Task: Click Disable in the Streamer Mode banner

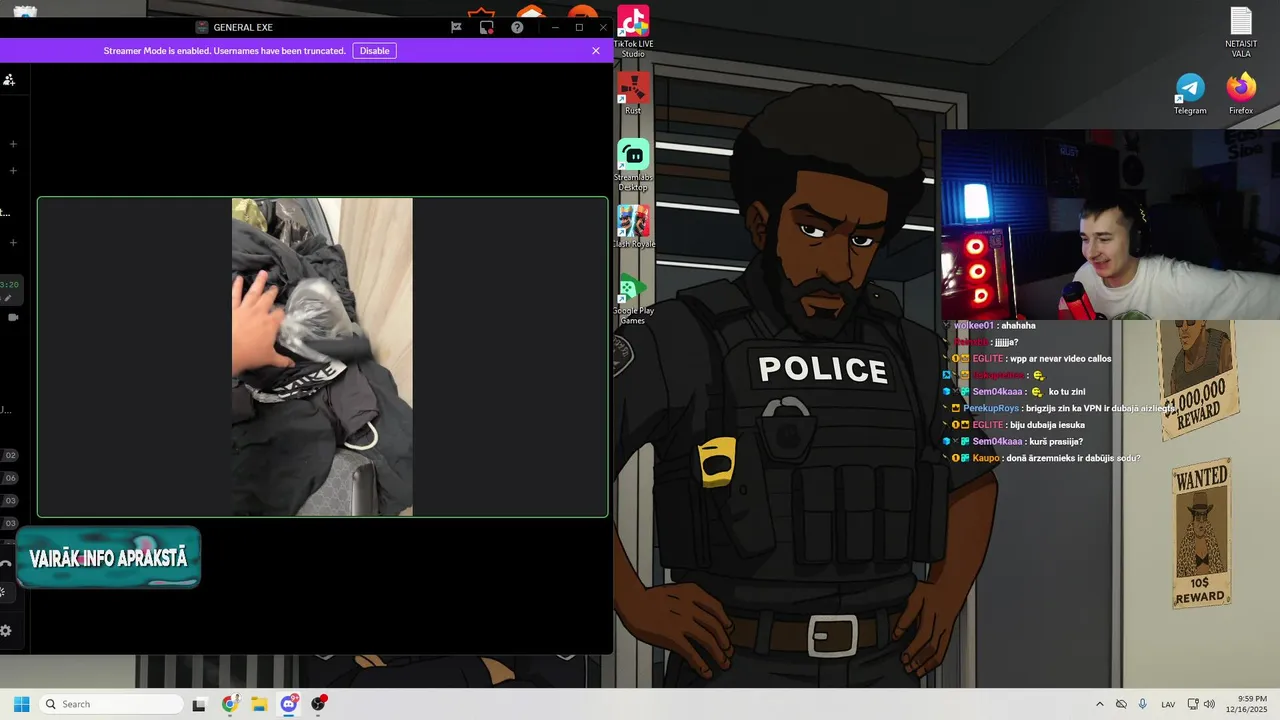Action: pyautogui.click(x=374, y=51)
